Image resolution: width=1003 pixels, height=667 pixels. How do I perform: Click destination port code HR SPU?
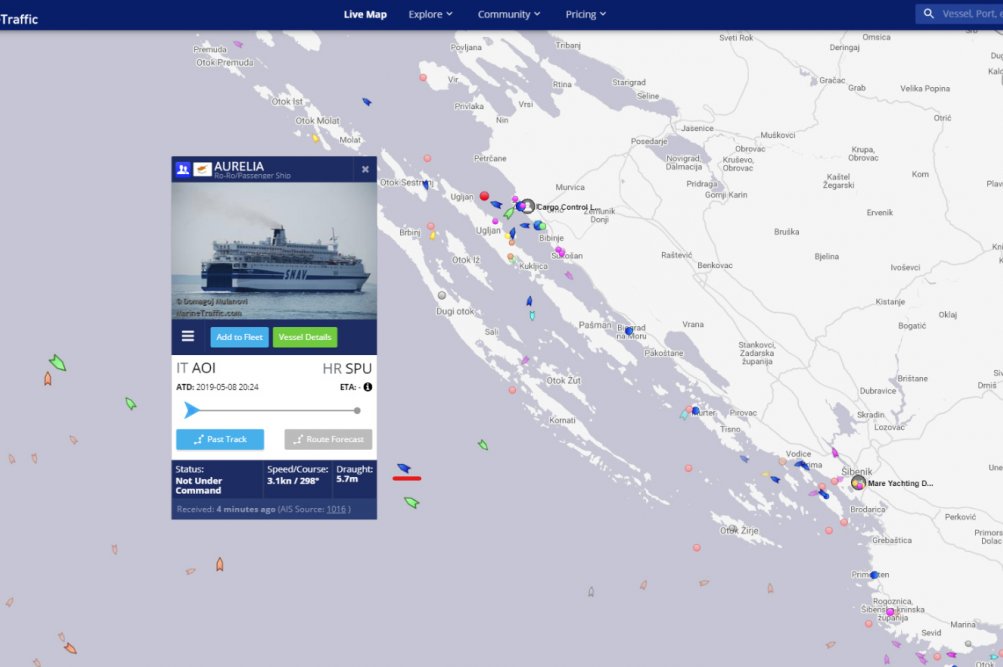(x=347, y=368)
